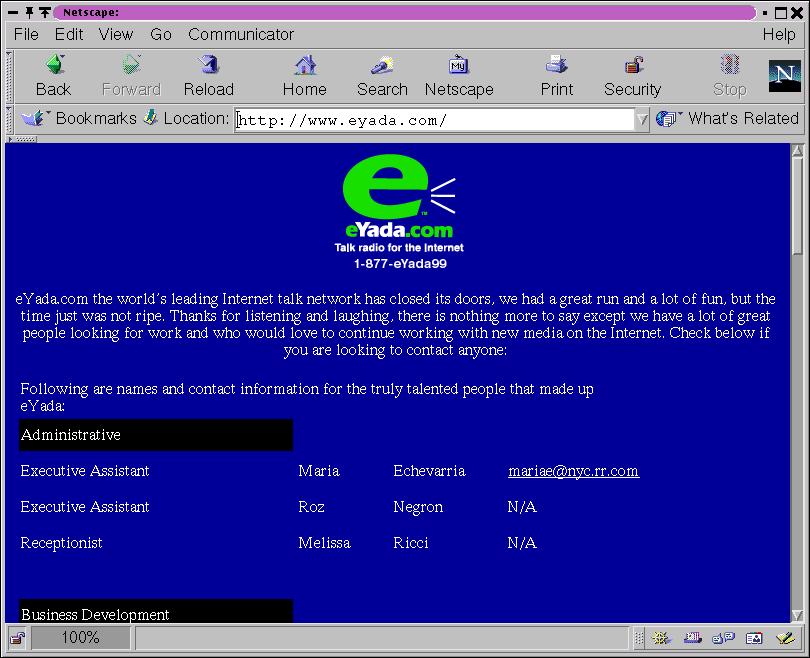
Task: Click the Forward navigation icon
Action: (131, 65)
